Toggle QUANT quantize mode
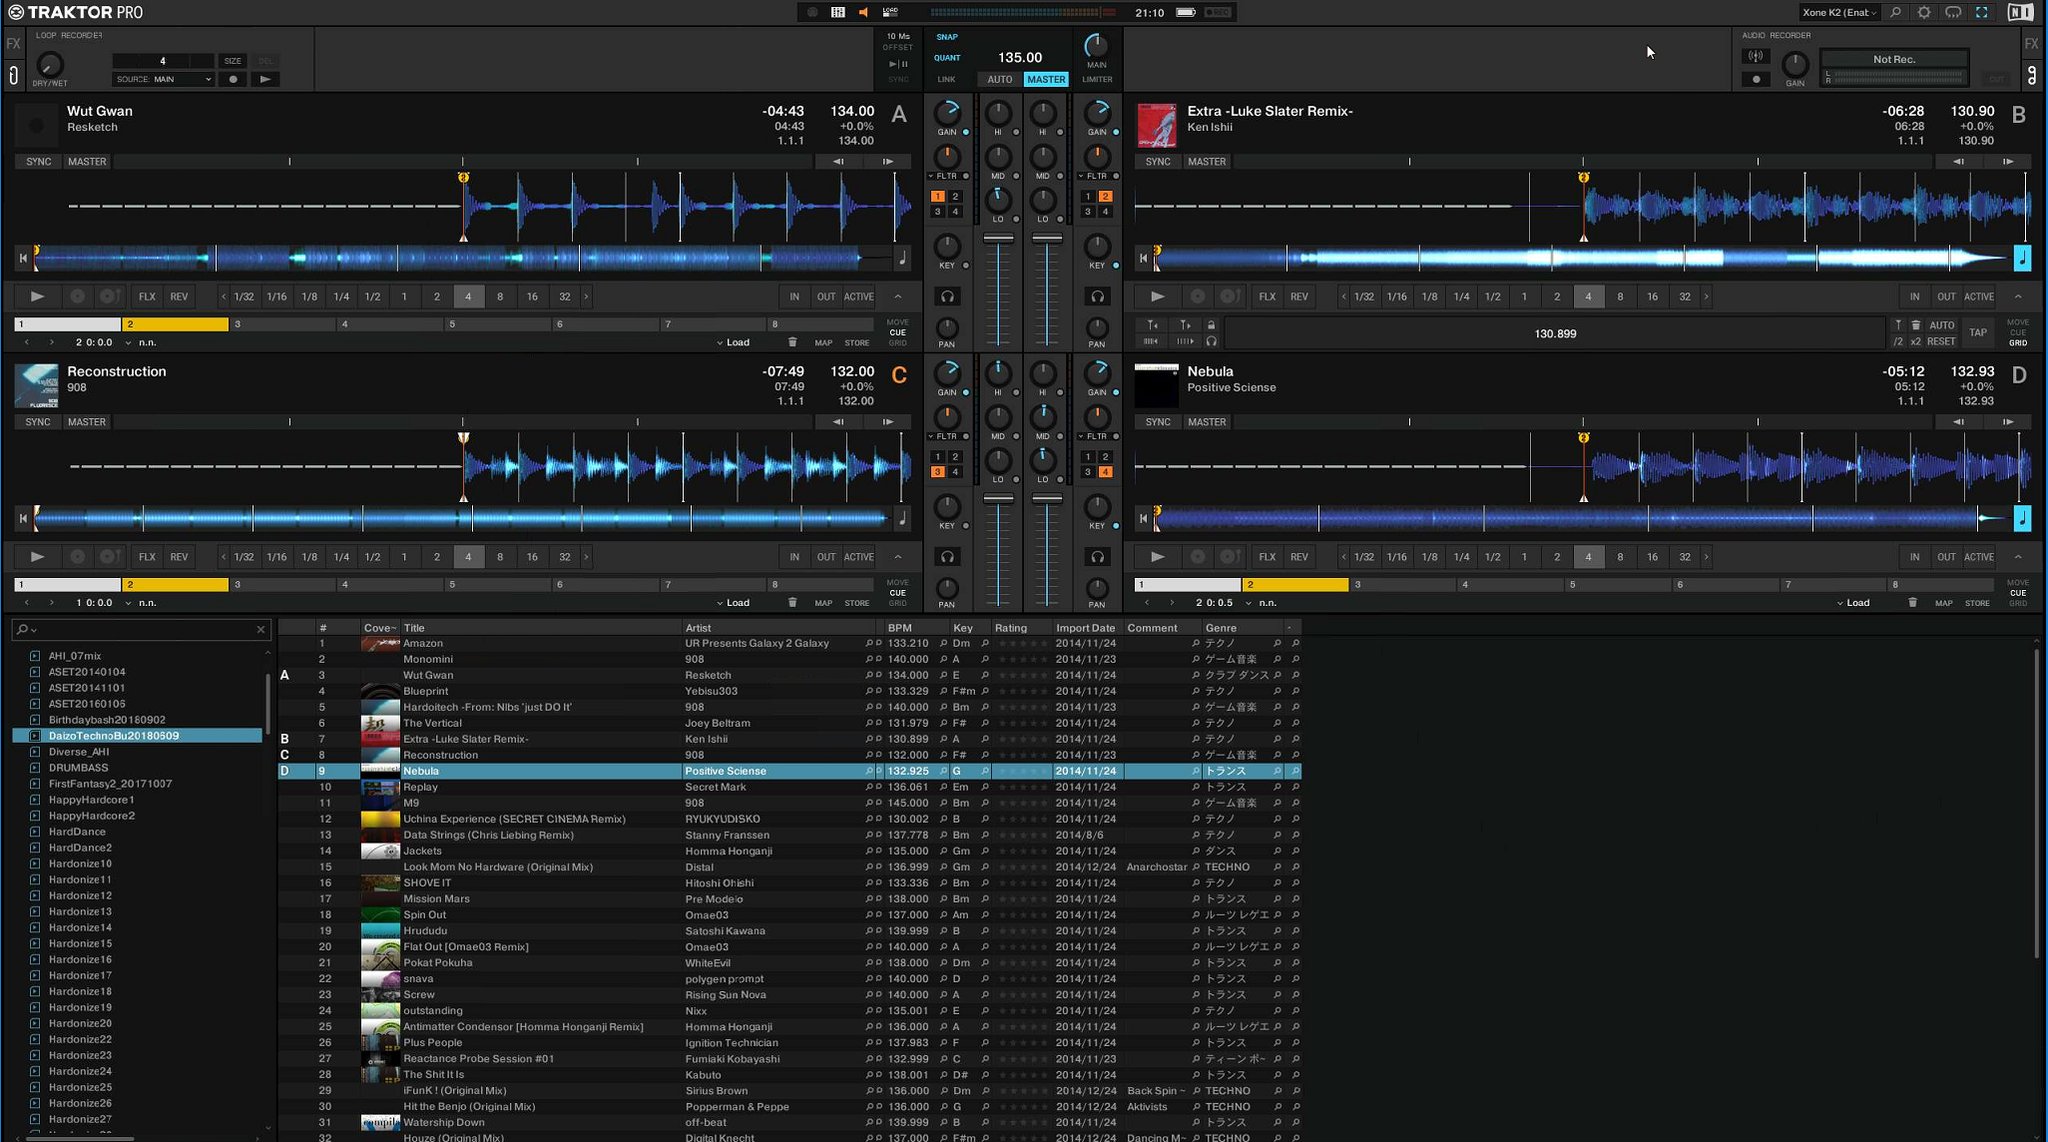This screenshot has width=2048, height=1142. click(x=947, y=58)
